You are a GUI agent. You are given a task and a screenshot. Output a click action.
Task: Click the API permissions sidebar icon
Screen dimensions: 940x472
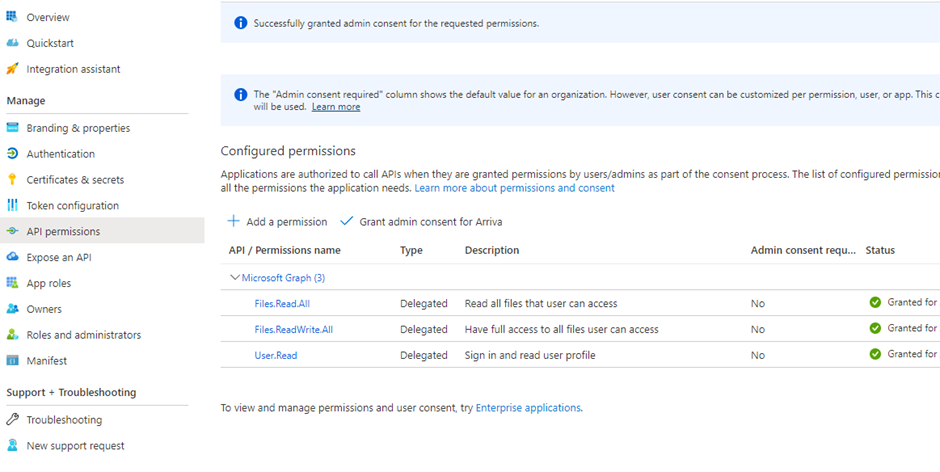tap(12, 231)
